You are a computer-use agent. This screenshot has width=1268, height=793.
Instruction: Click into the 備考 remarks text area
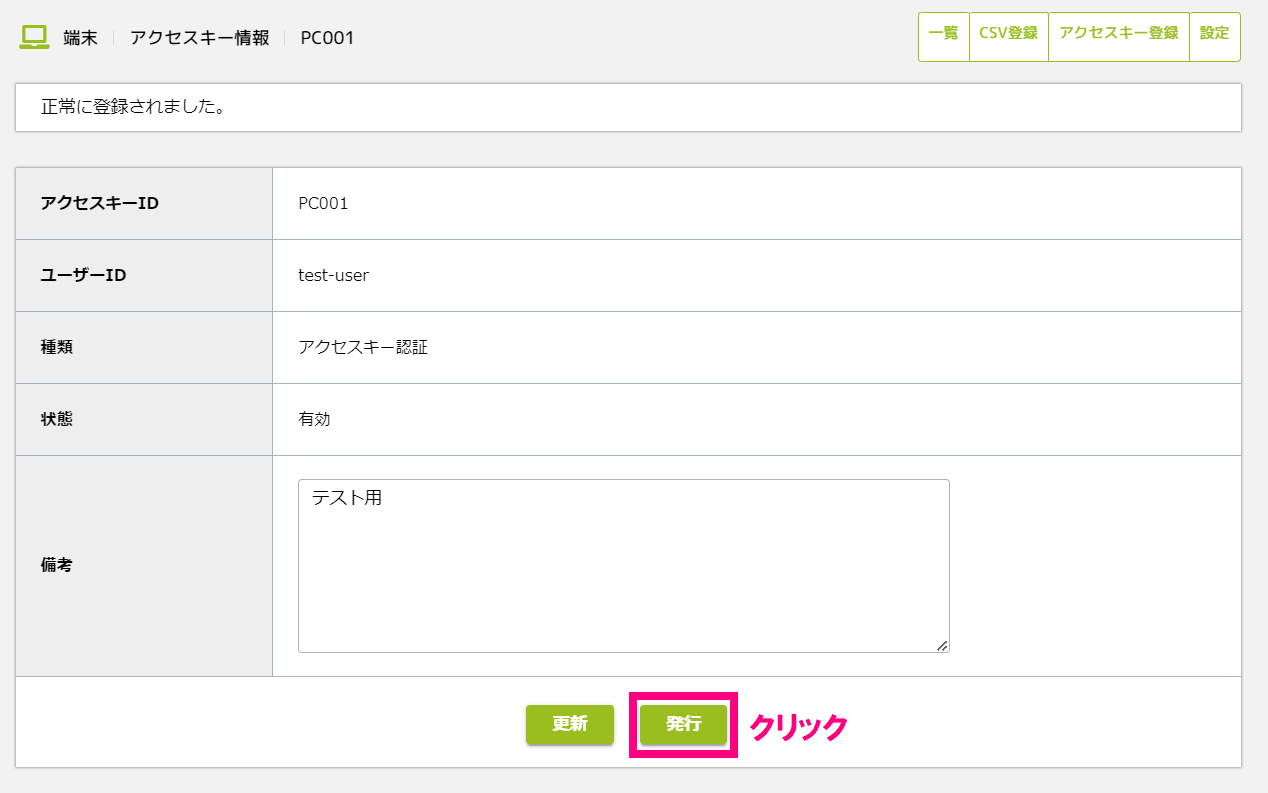click(x=623, y=566)
